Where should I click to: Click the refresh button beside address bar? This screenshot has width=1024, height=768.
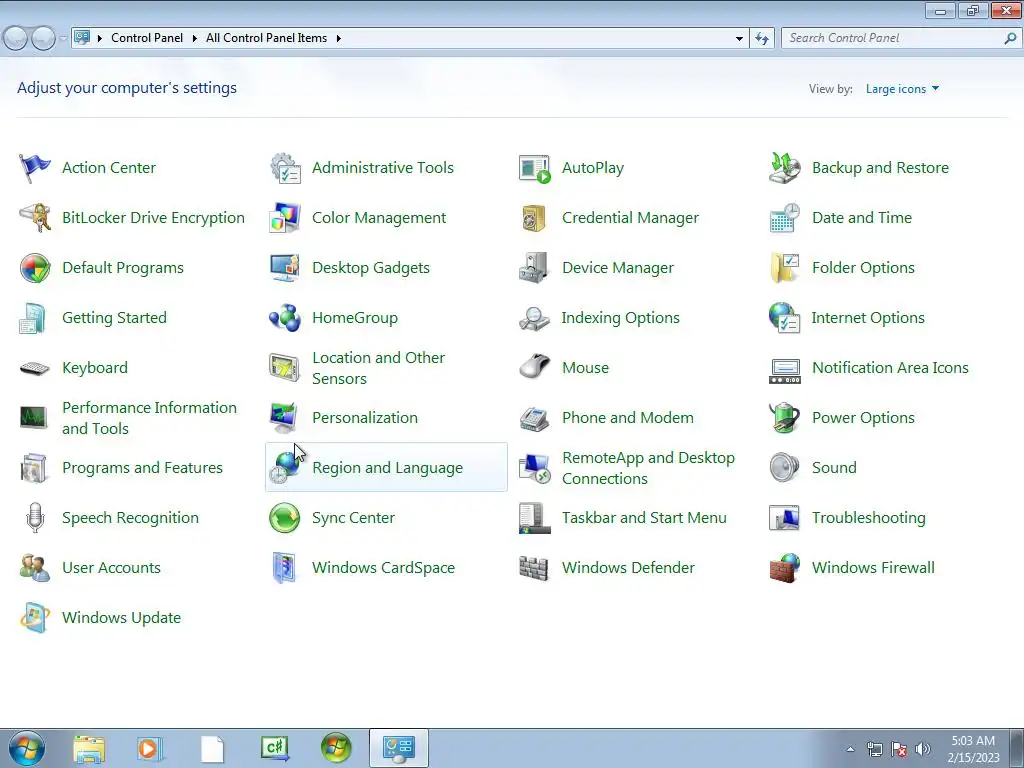[x=761, y=39]
